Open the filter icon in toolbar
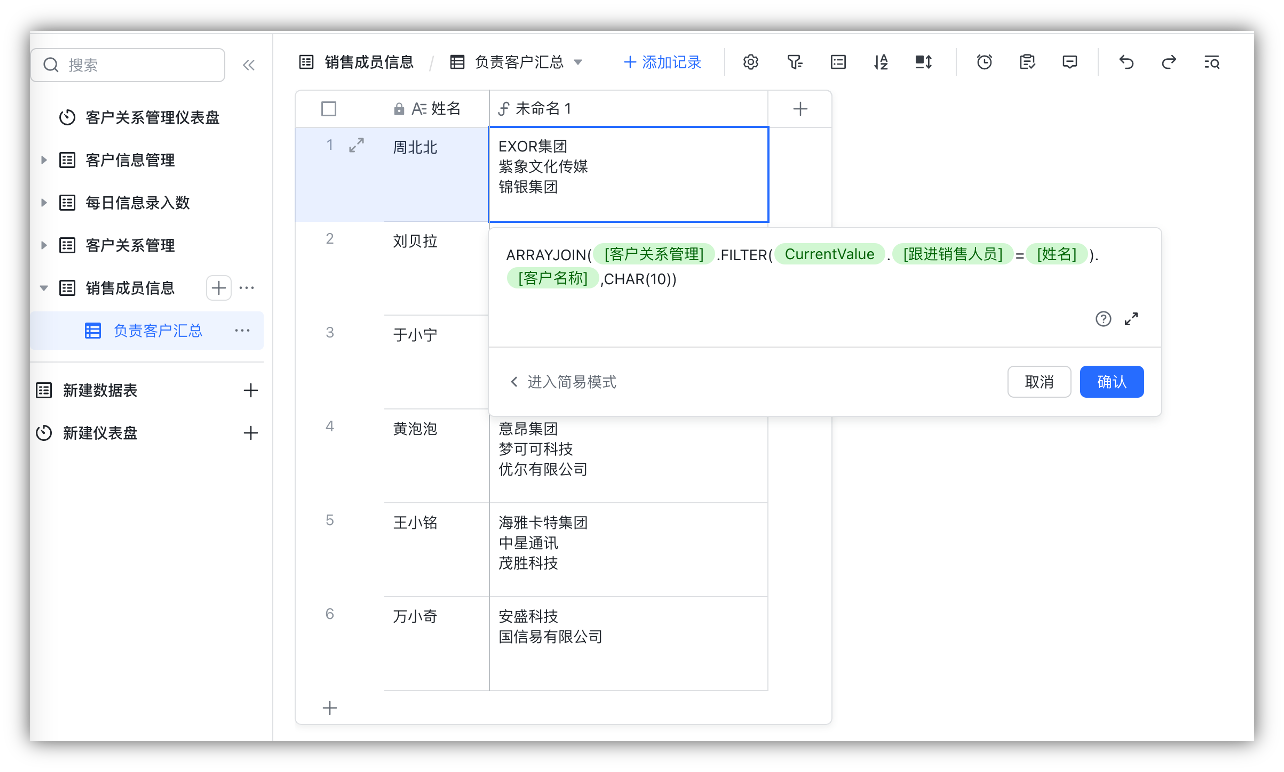The image size is (1284, 772). [x=795, y=62]
